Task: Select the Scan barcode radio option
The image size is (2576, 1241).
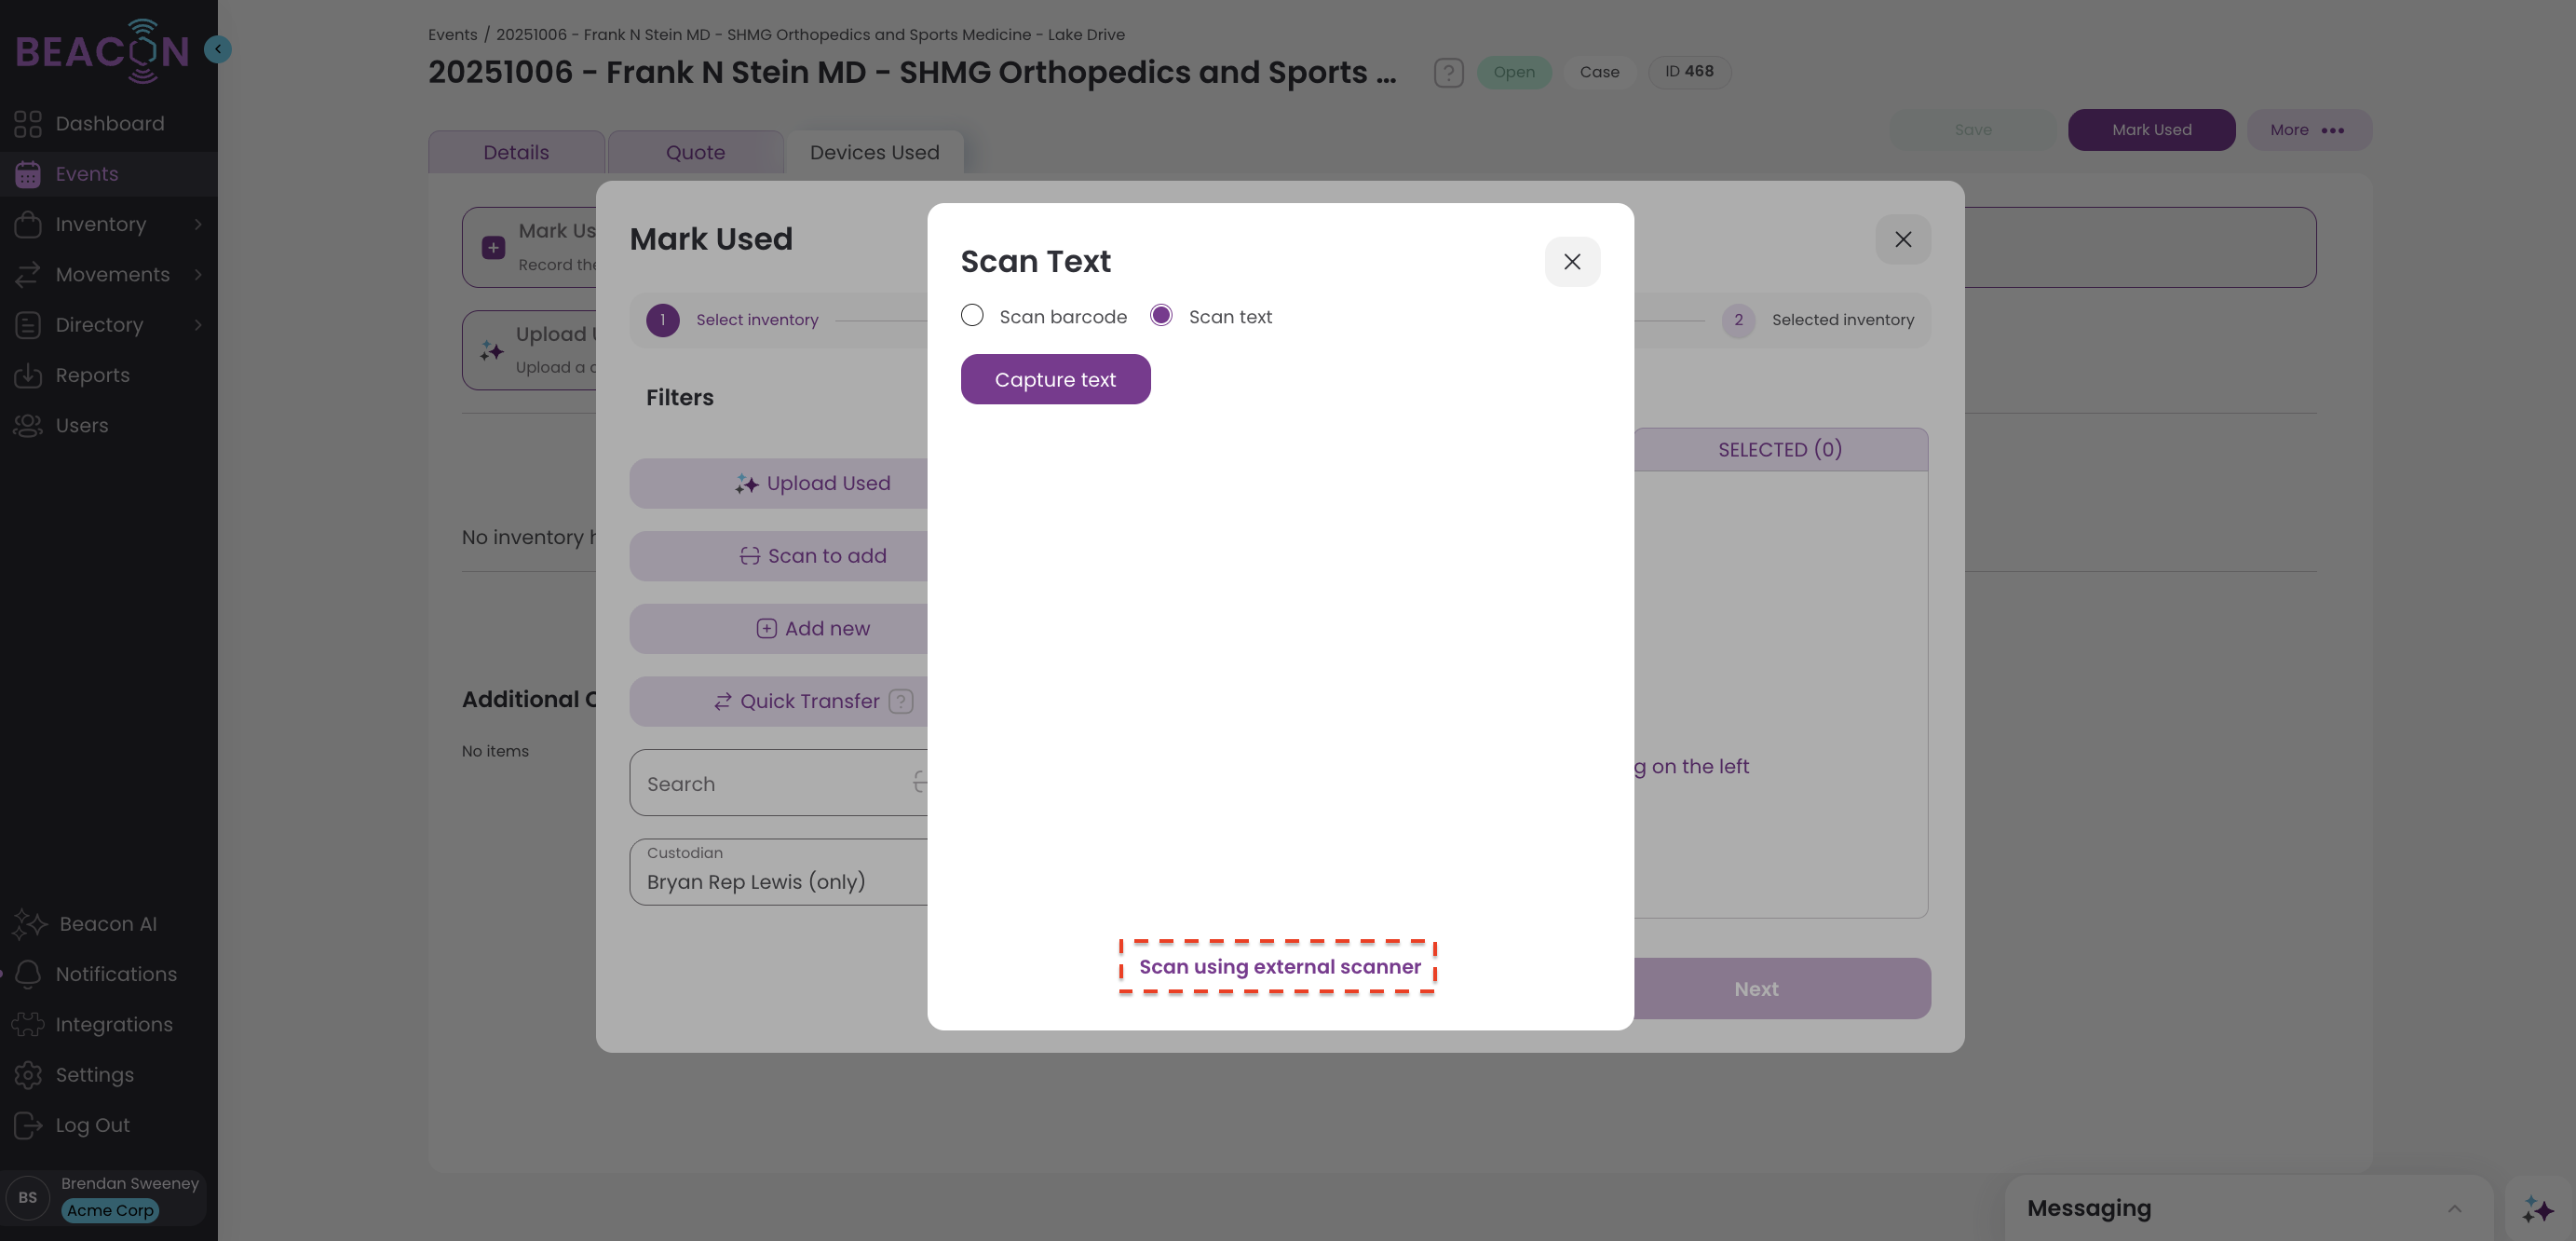Action: (972, 316)
